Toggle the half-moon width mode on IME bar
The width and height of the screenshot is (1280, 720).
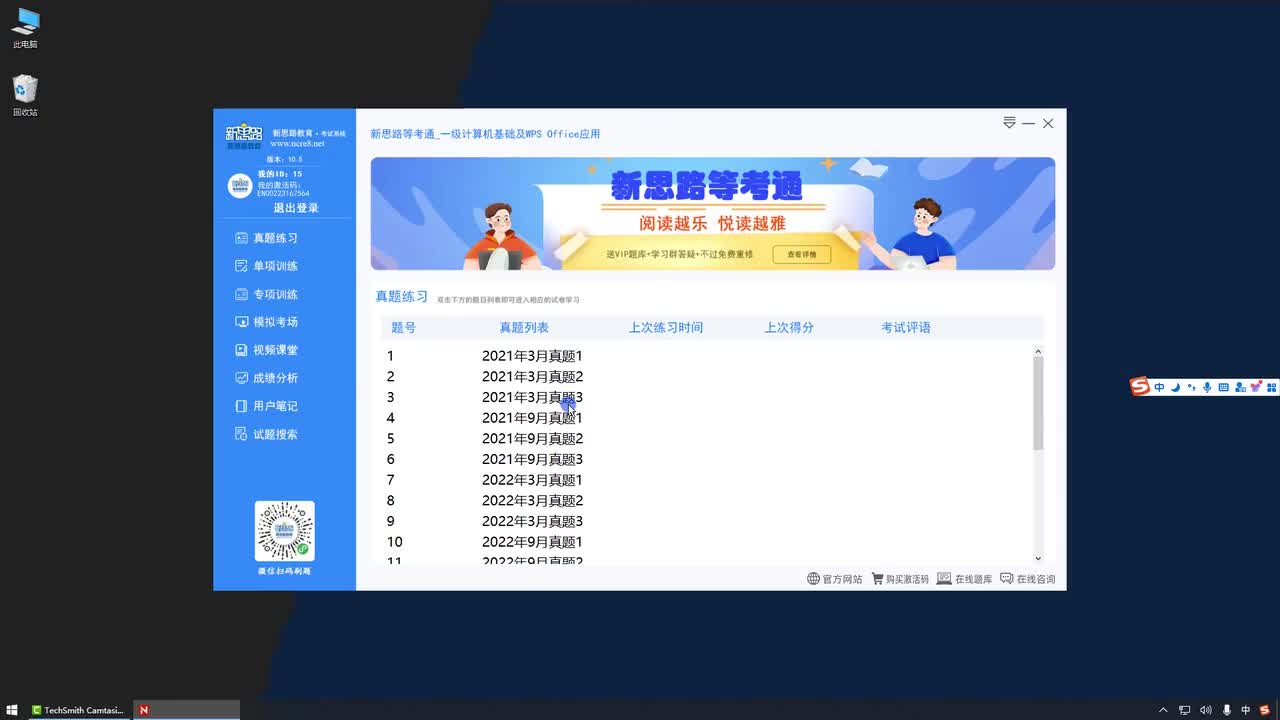tap(1176, 387)
